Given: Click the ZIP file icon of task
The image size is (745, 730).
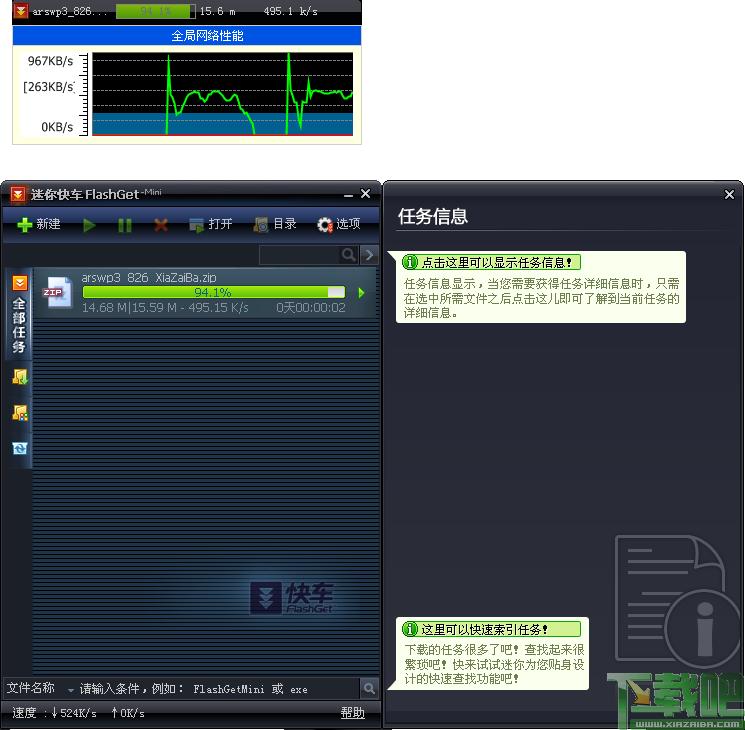Looking at the screenshot, I should click(57, 293).
